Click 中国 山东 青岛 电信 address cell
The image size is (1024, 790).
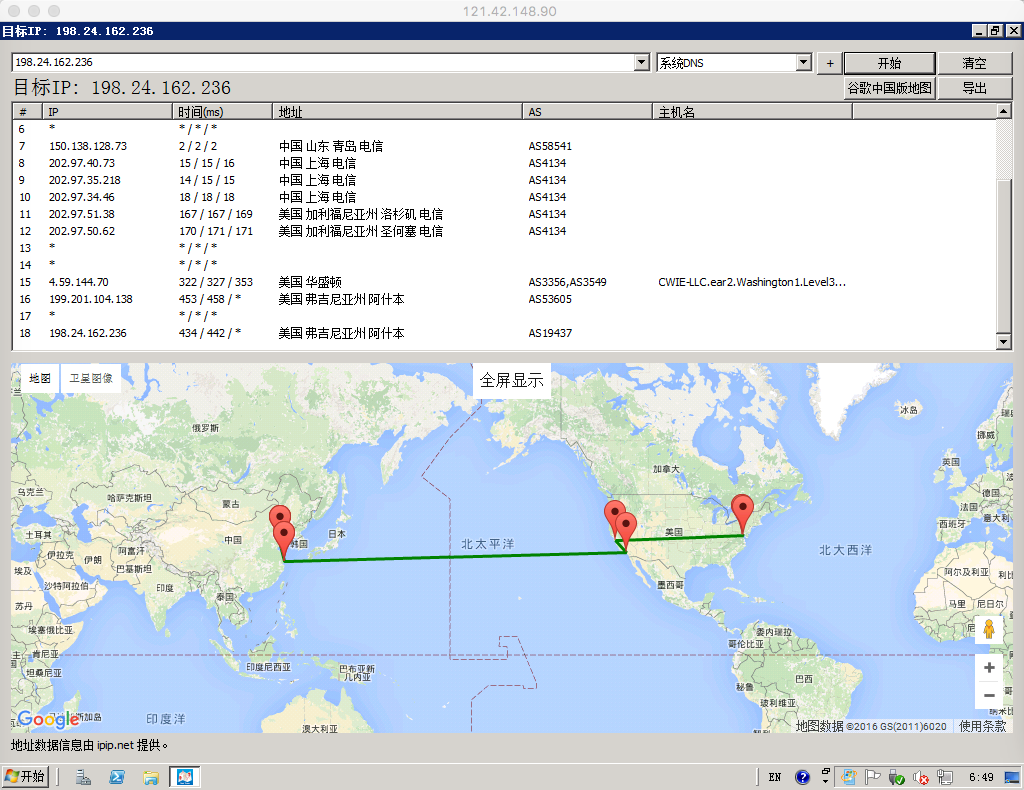[x=331, y=146]
